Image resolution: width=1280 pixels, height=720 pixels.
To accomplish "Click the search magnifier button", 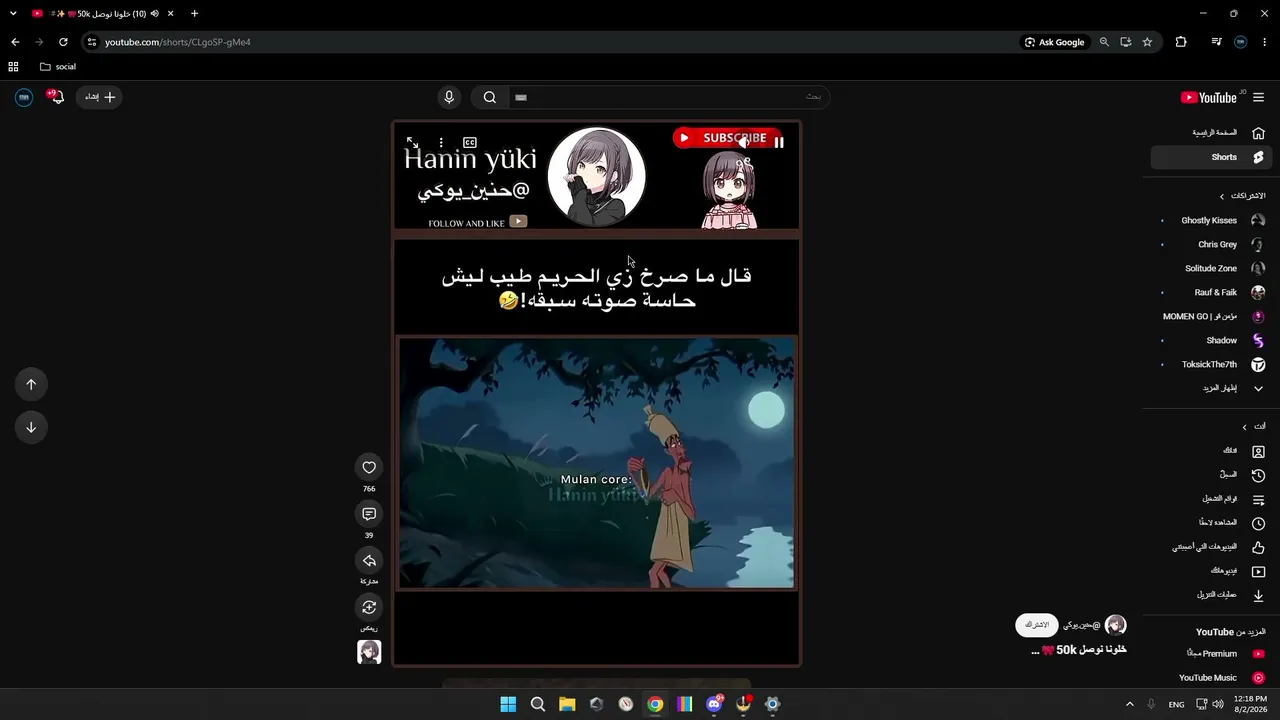I will [x=490, y=97].
